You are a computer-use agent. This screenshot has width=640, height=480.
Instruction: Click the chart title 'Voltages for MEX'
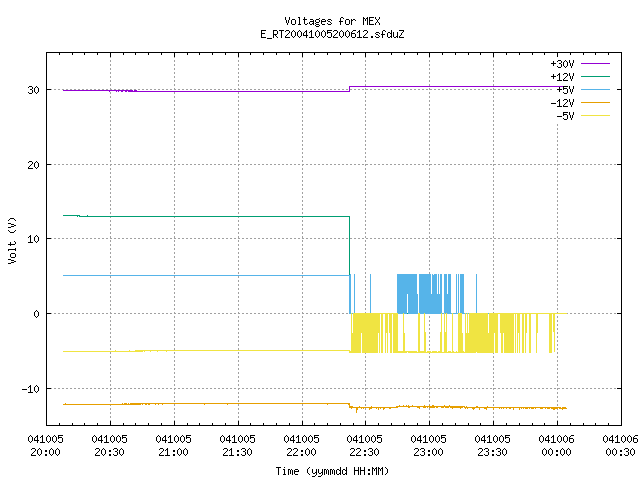coord(332,21)
